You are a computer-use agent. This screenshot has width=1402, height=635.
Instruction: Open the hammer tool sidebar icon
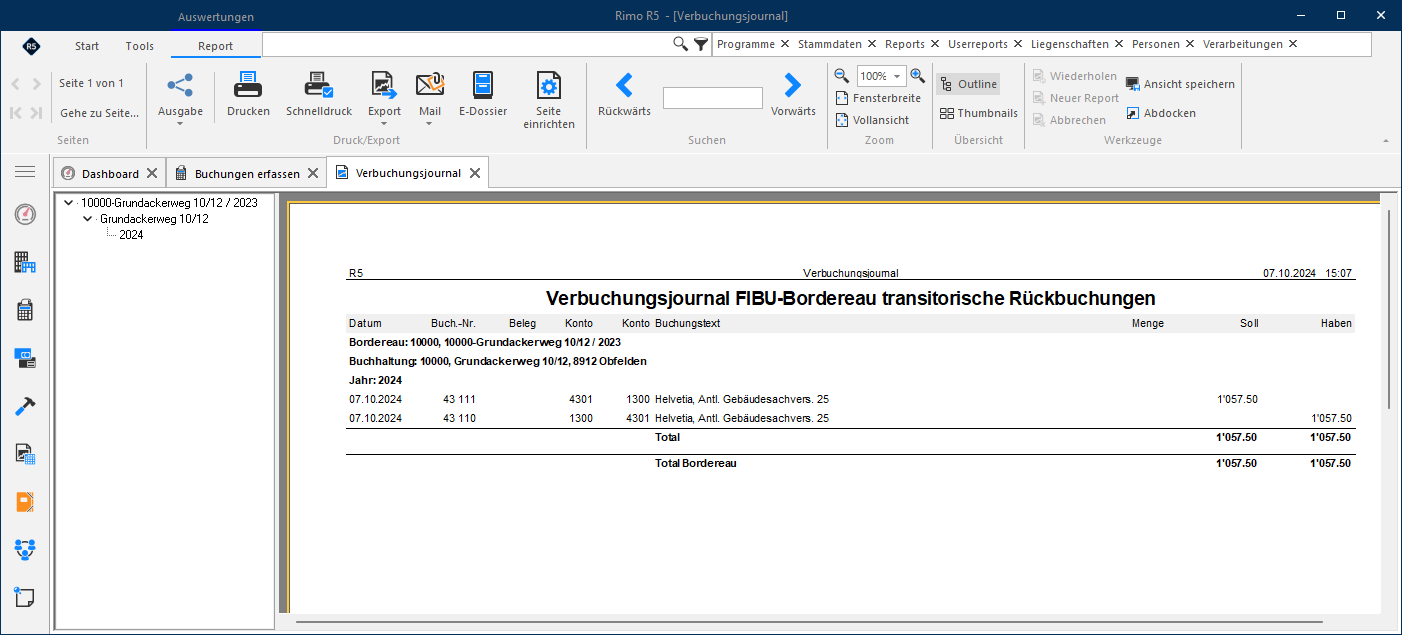tap(25, 406)
